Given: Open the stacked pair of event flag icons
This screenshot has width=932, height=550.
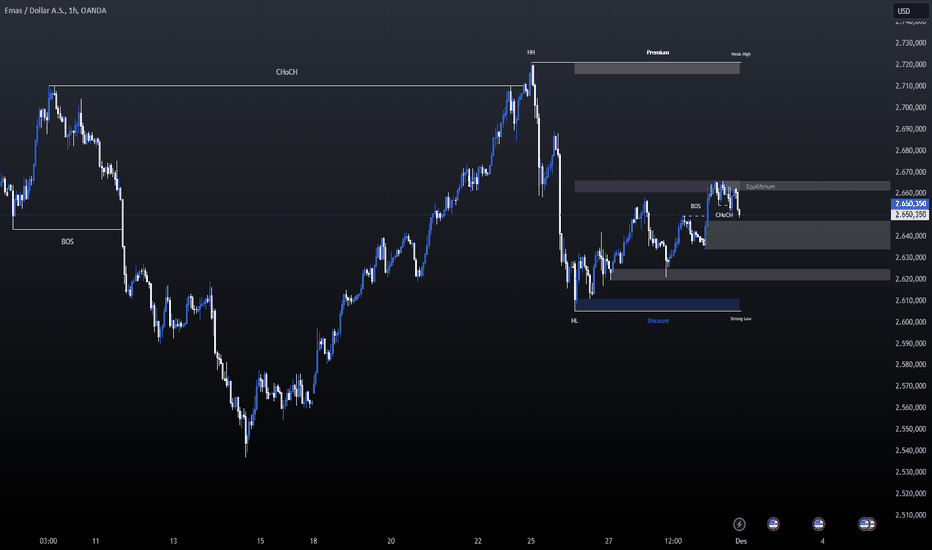Looking at the screenshot, I should point(867,524).
